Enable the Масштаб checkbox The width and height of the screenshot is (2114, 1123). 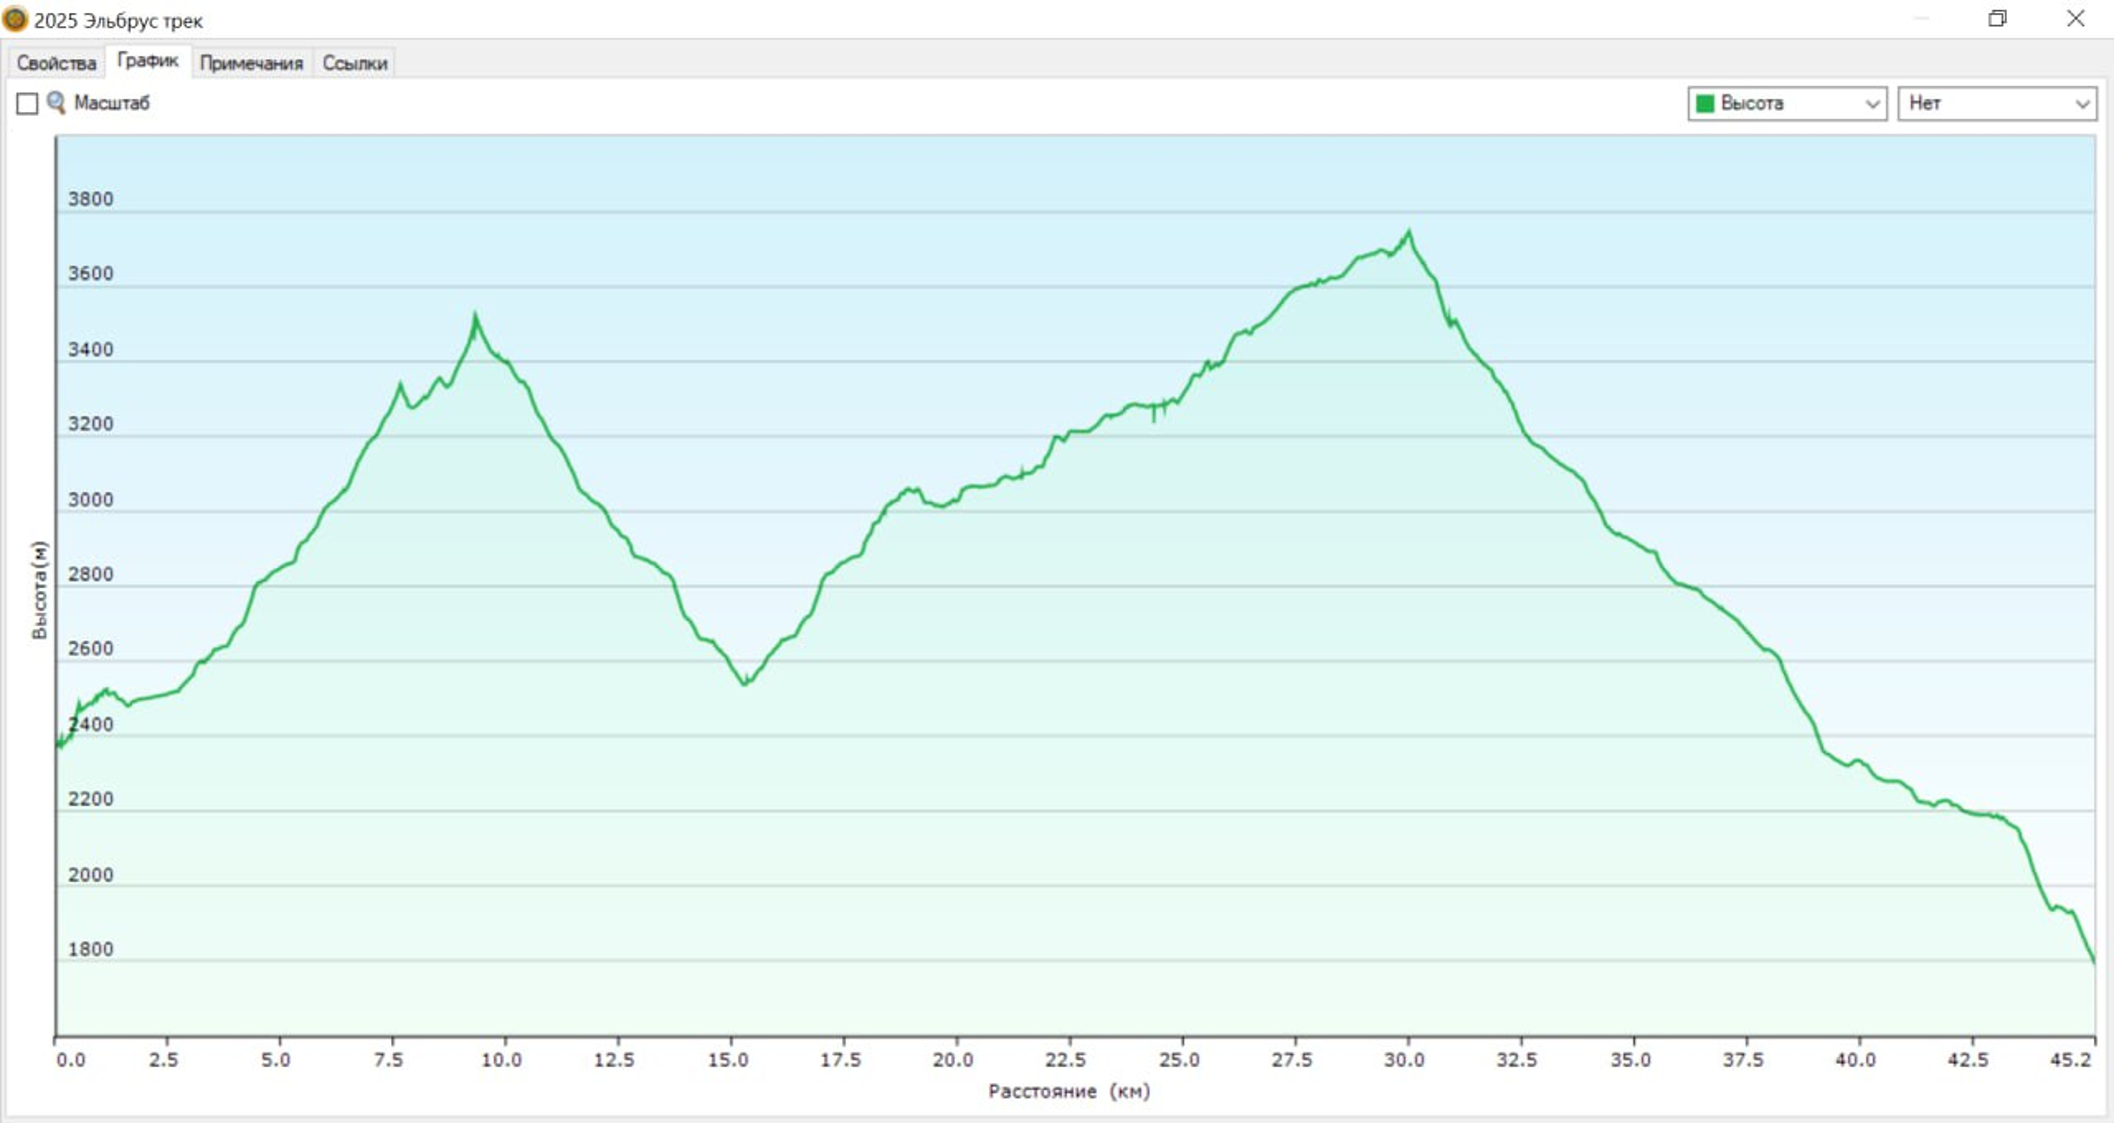click(x=27, y=103)
